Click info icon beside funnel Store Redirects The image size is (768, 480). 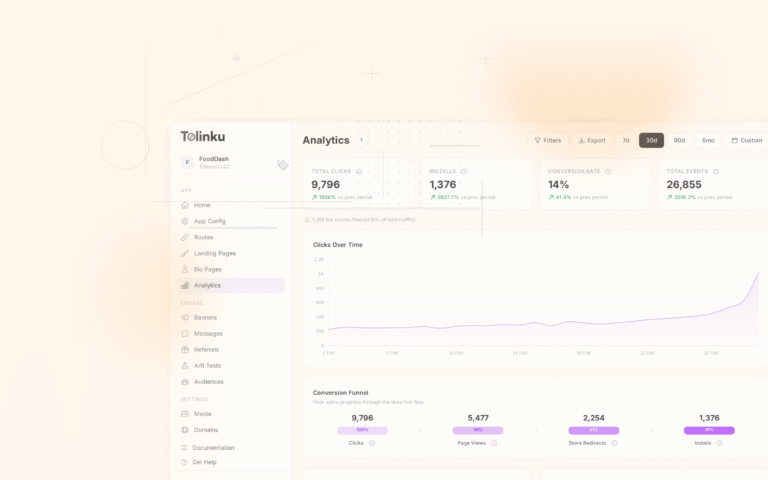(614, 443)
